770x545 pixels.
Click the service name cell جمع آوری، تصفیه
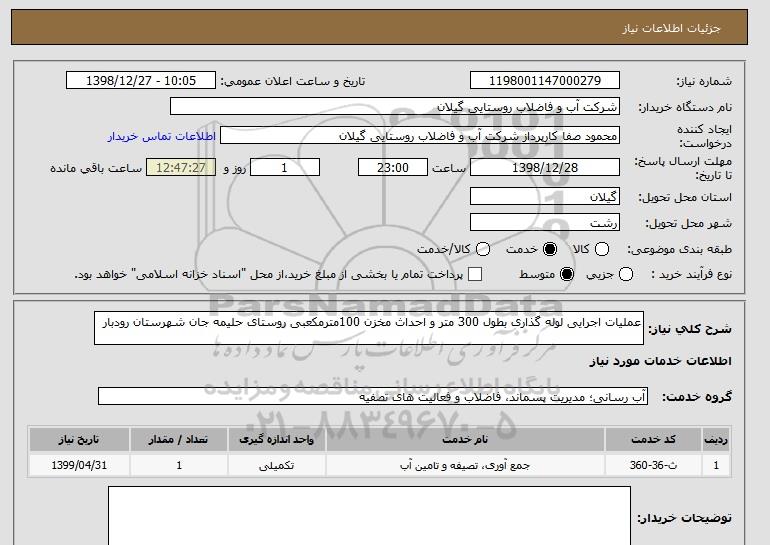[x=465, y=465]
